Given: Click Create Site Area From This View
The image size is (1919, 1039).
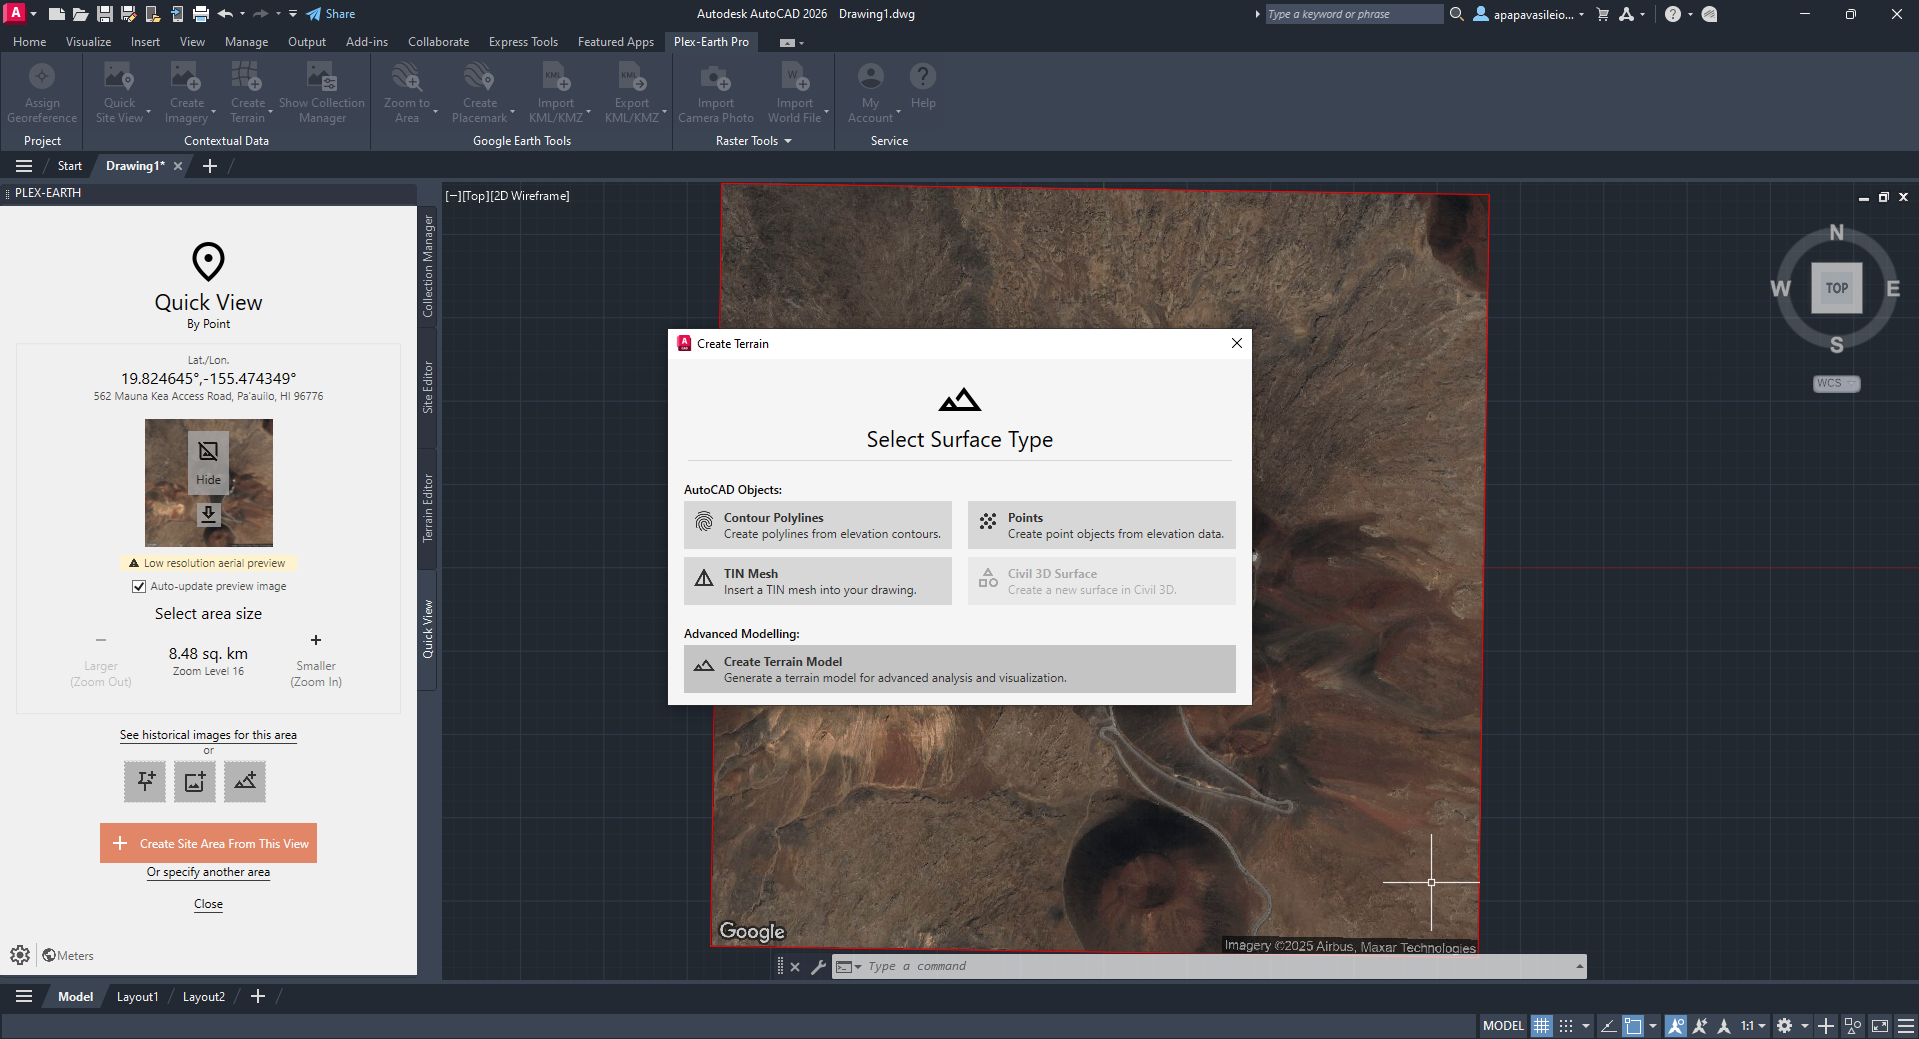Looking at the screenshot, I should click(x=208, y=843).
